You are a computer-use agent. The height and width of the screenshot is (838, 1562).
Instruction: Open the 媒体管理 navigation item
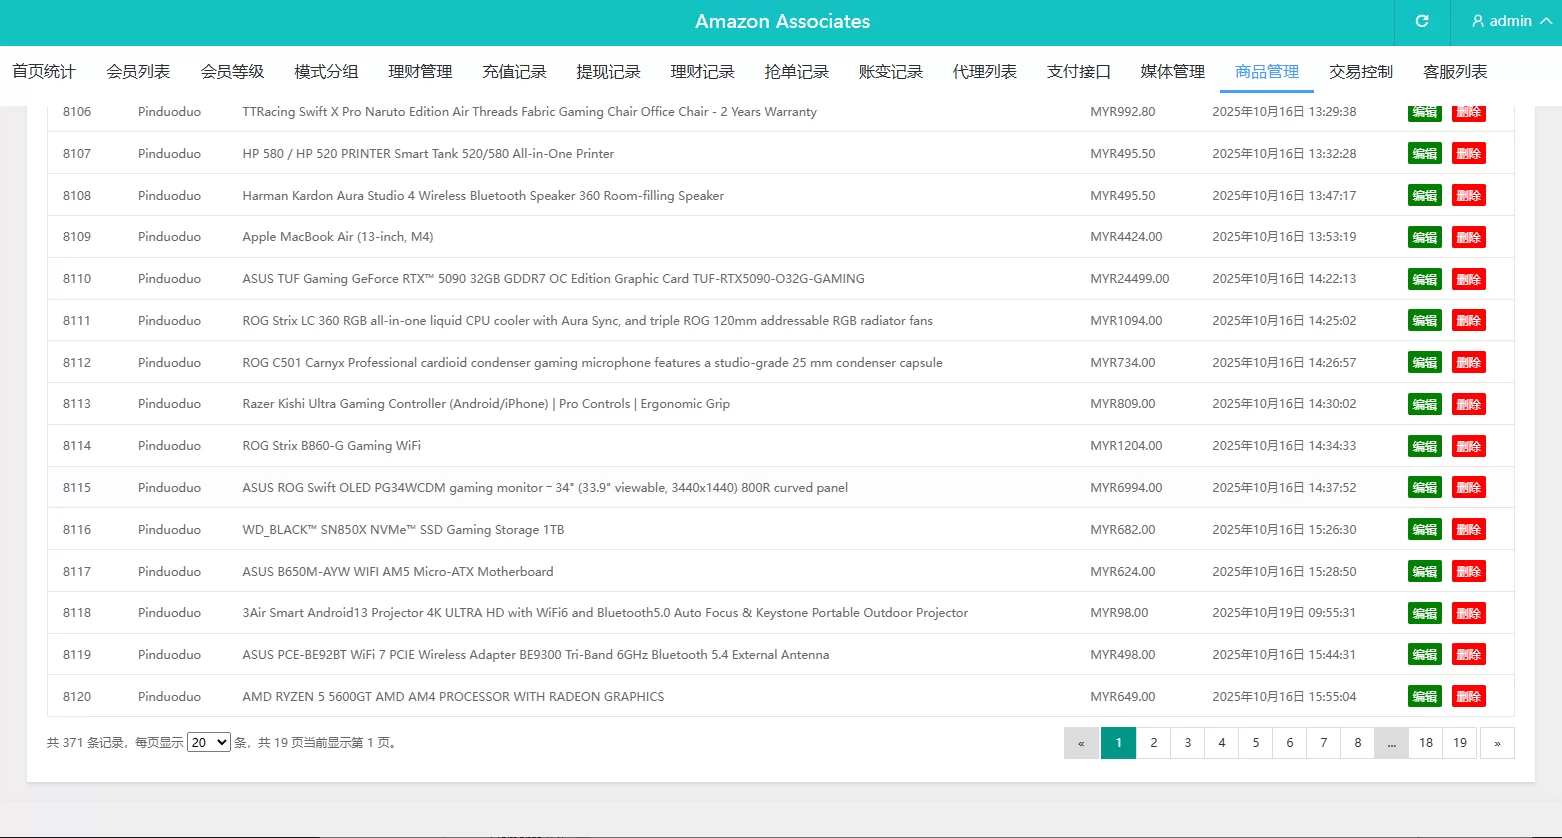[x=1171, y=71]
